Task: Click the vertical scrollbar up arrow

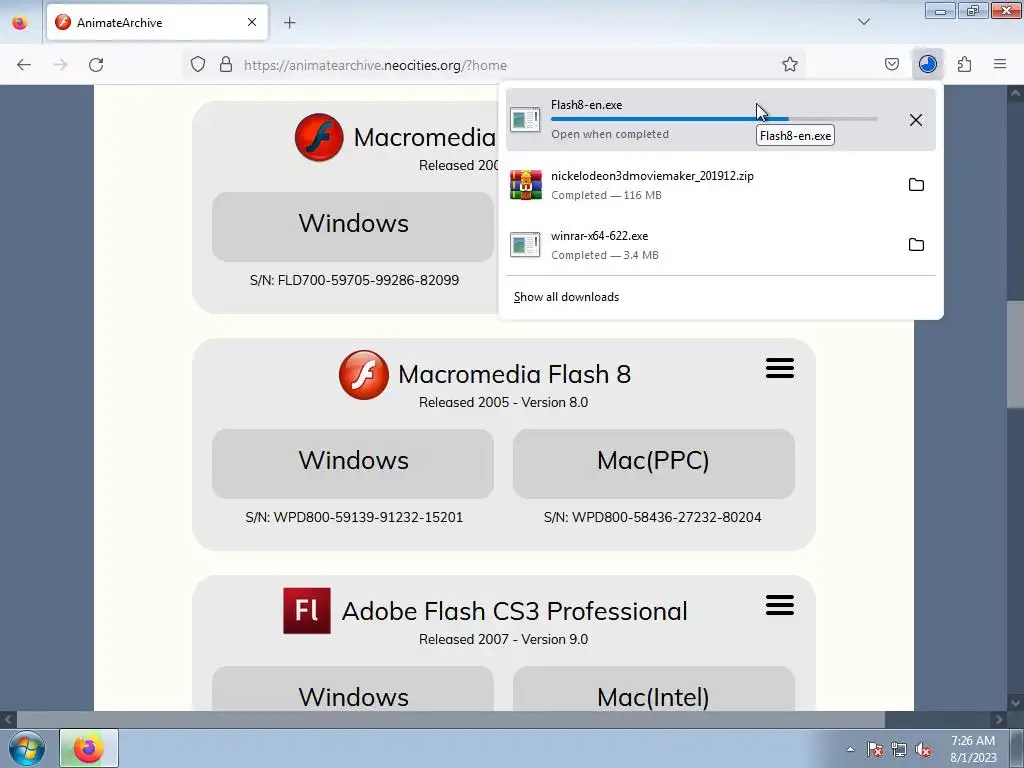Action: click(x=1015, y=93)
